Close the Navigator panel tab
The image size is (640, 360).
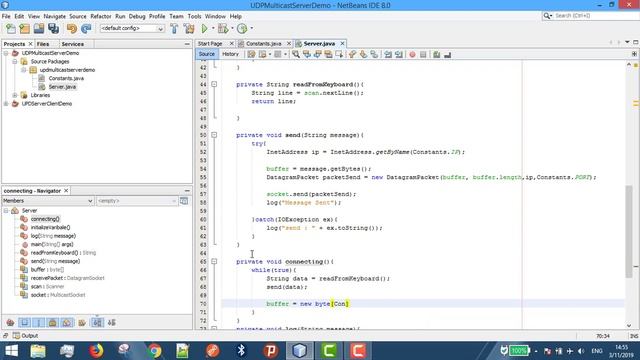coord(66,191)
